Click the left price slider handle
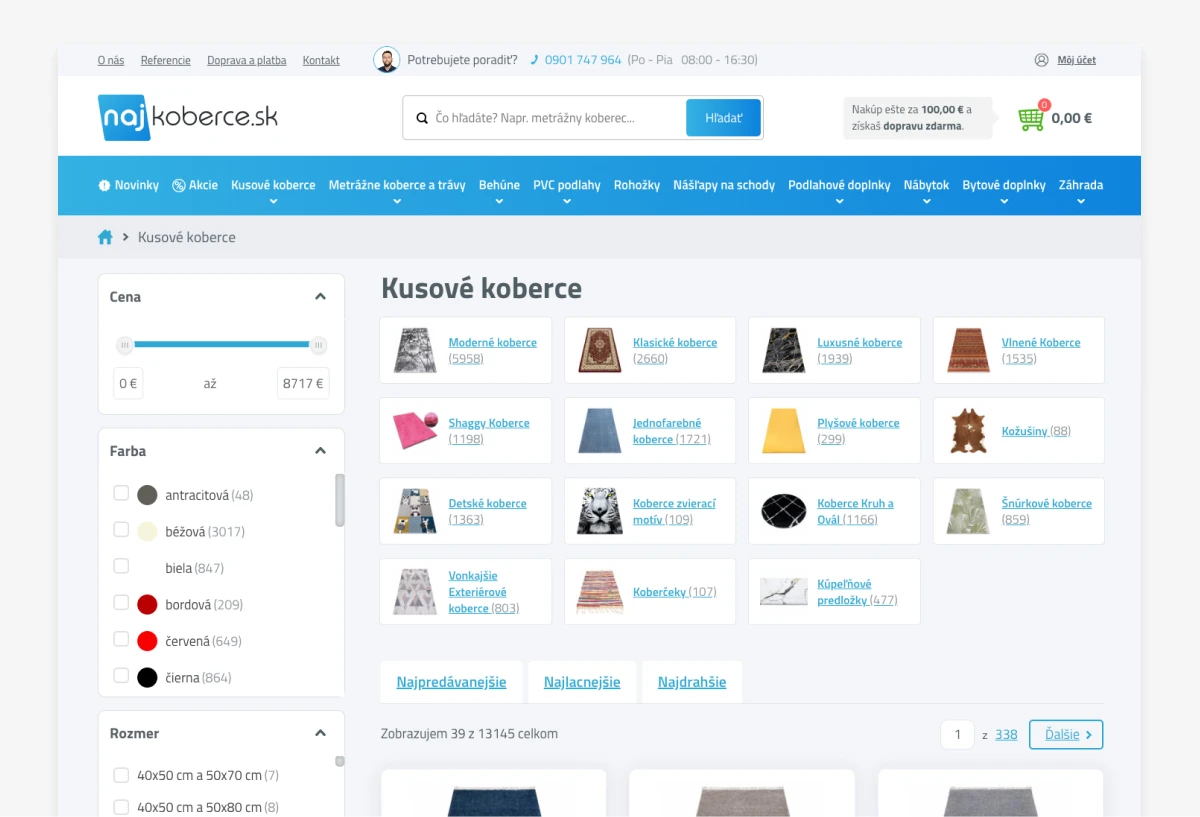1200x817 pixels. [x=125, y=346]
